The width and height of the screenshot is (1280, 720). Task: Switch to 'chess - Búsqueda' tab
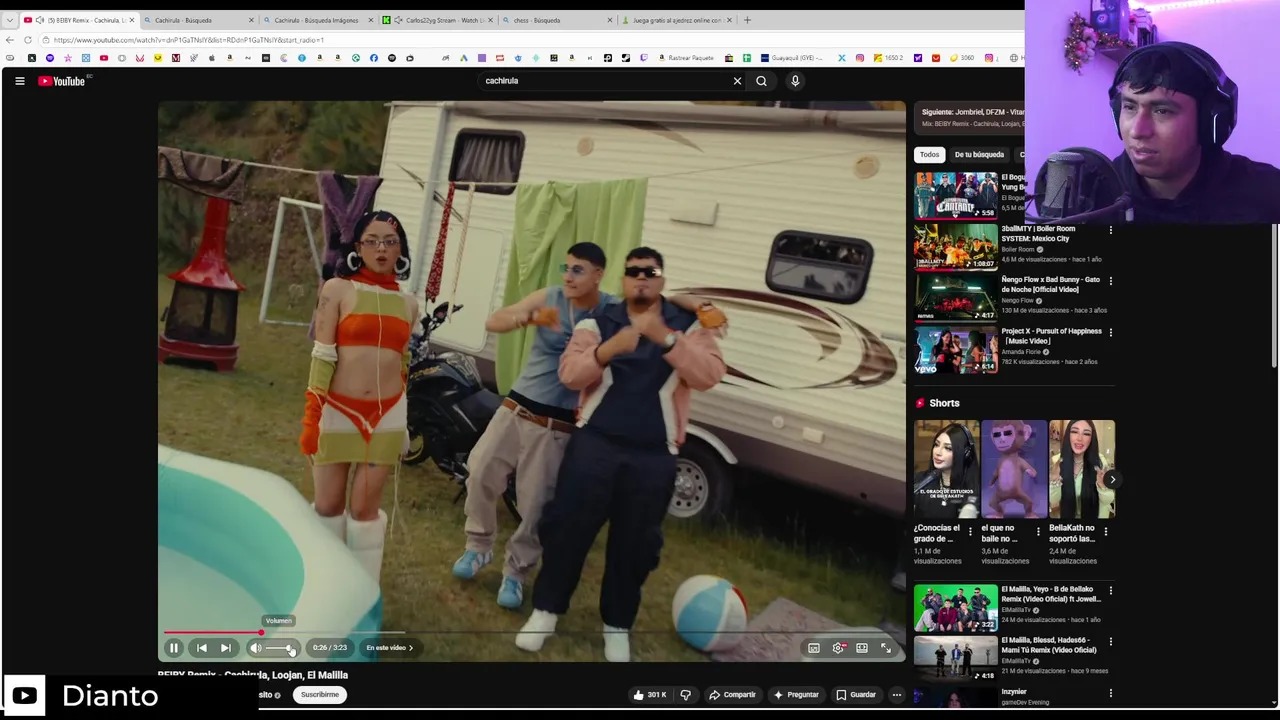pyautogui.click(x=555, y=20)
